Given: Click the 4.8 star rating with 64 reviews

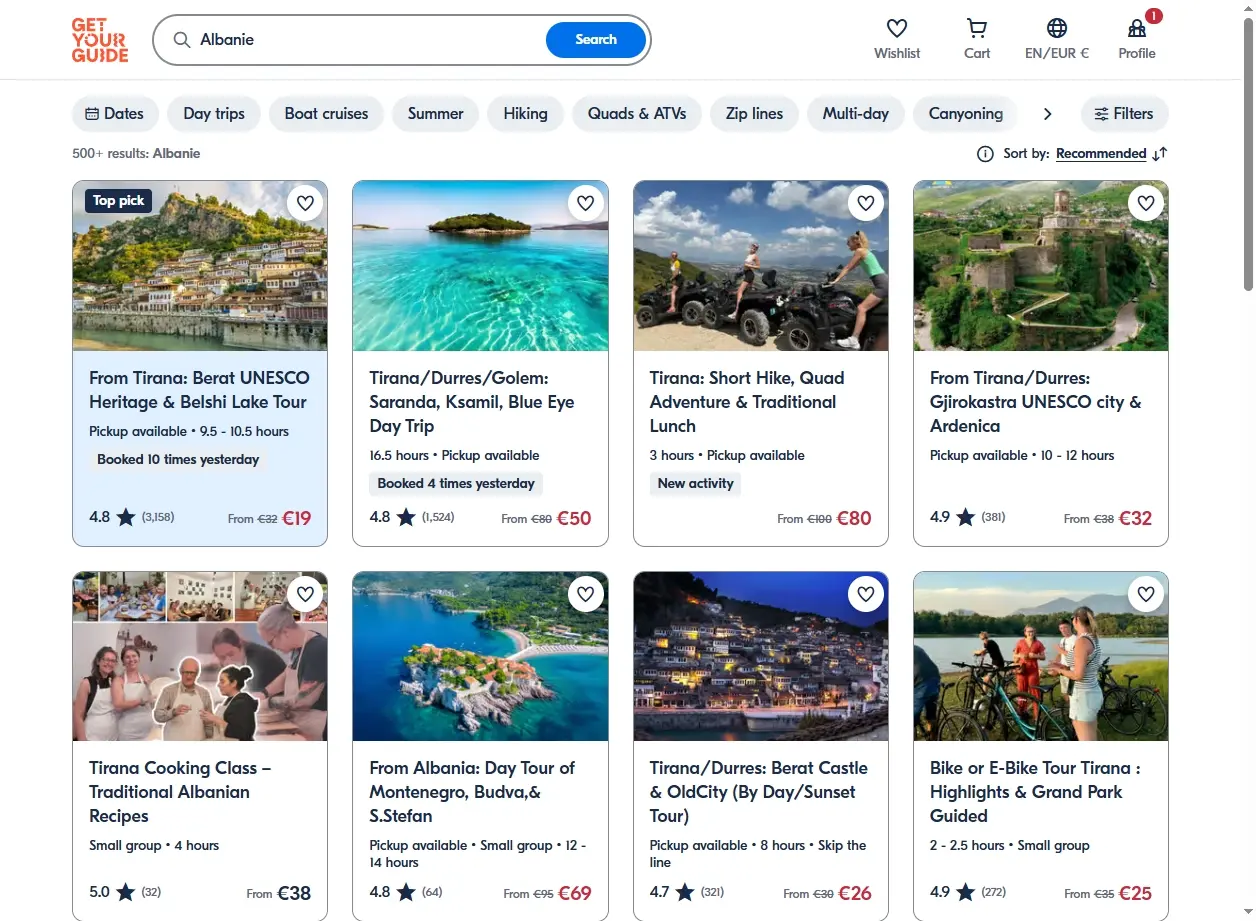Looking at the screenshot, I should [x=406, y=892].
